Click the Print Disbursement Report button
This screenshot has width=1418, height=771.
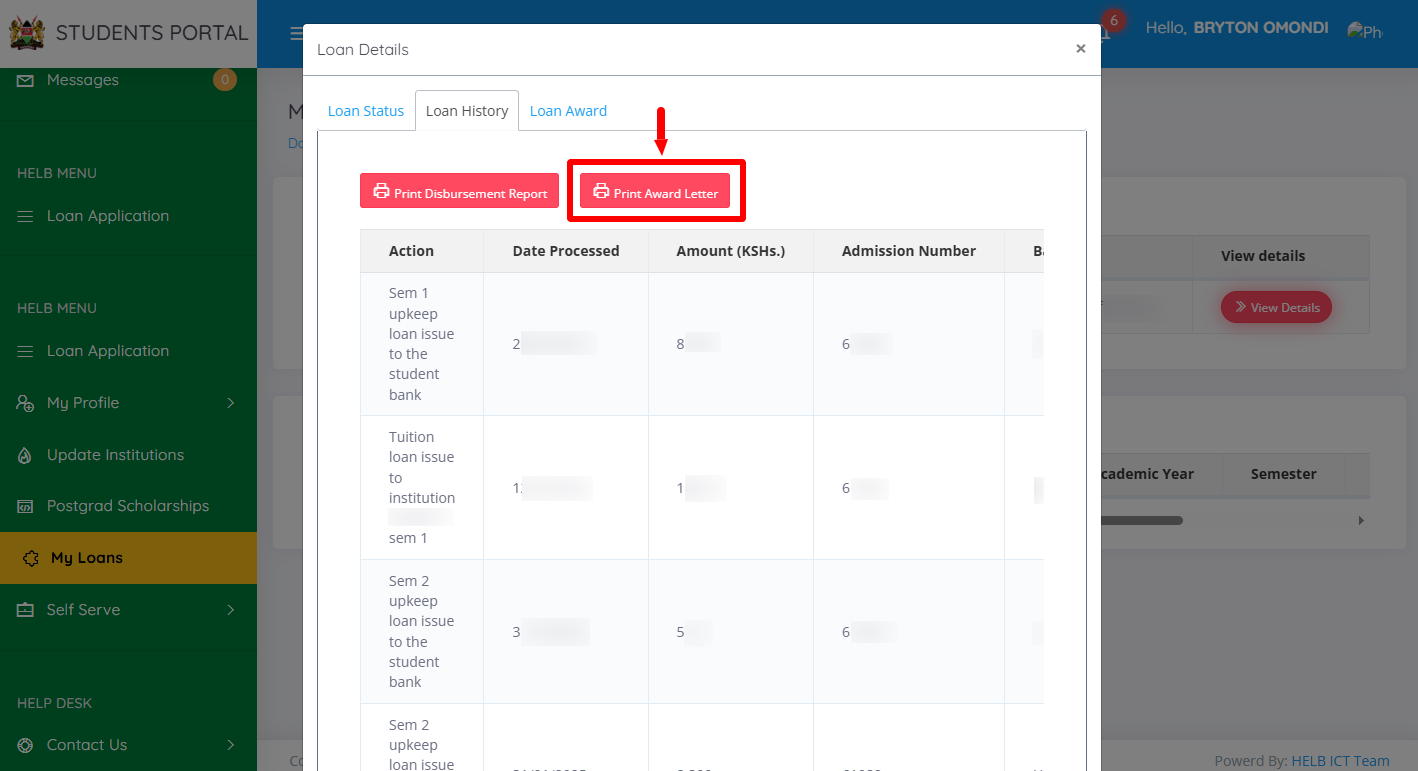pos(459,191)
